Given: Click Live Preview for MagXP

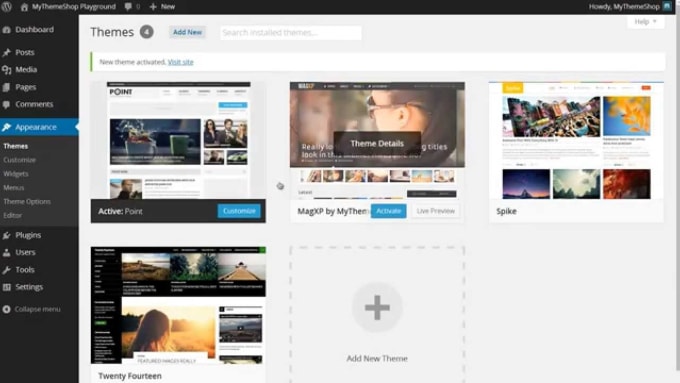Looking at the screenshot, I should 435,211.
